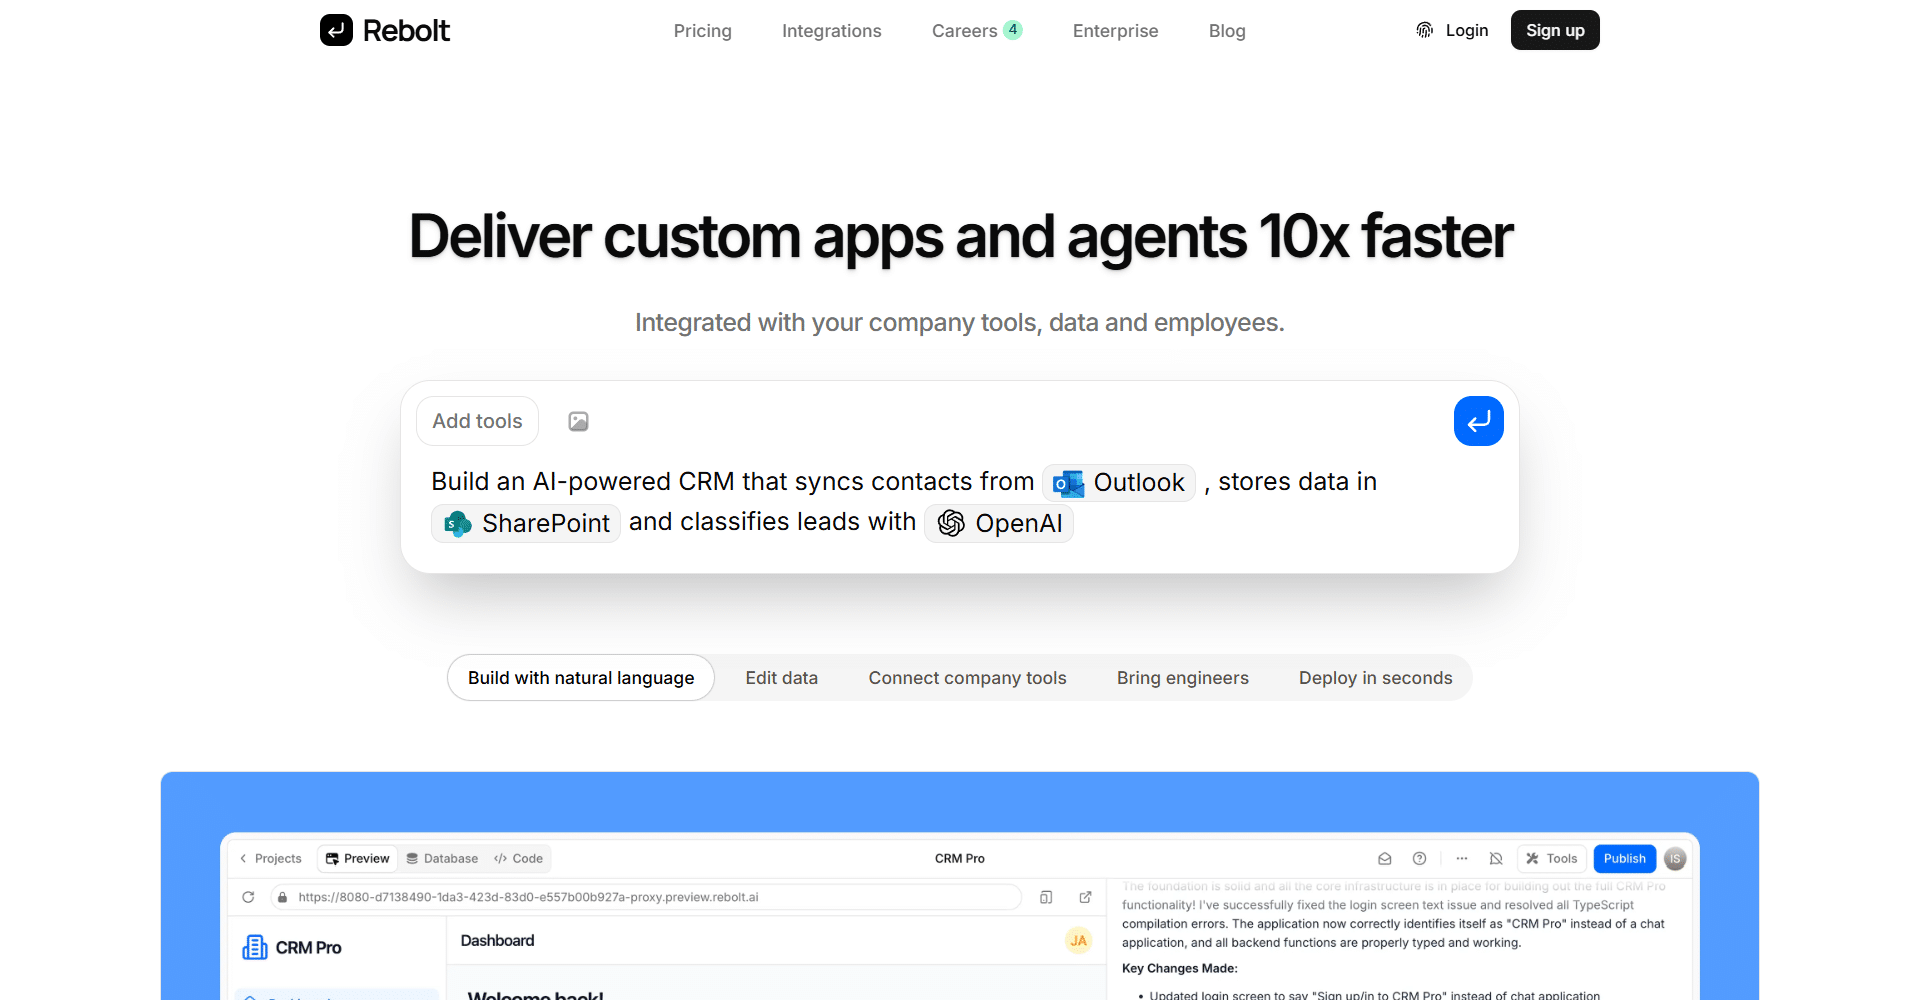This screenshot has width=1920, height=1000.
Task: Click the refresh icon in preview browser
Action: 248,897
